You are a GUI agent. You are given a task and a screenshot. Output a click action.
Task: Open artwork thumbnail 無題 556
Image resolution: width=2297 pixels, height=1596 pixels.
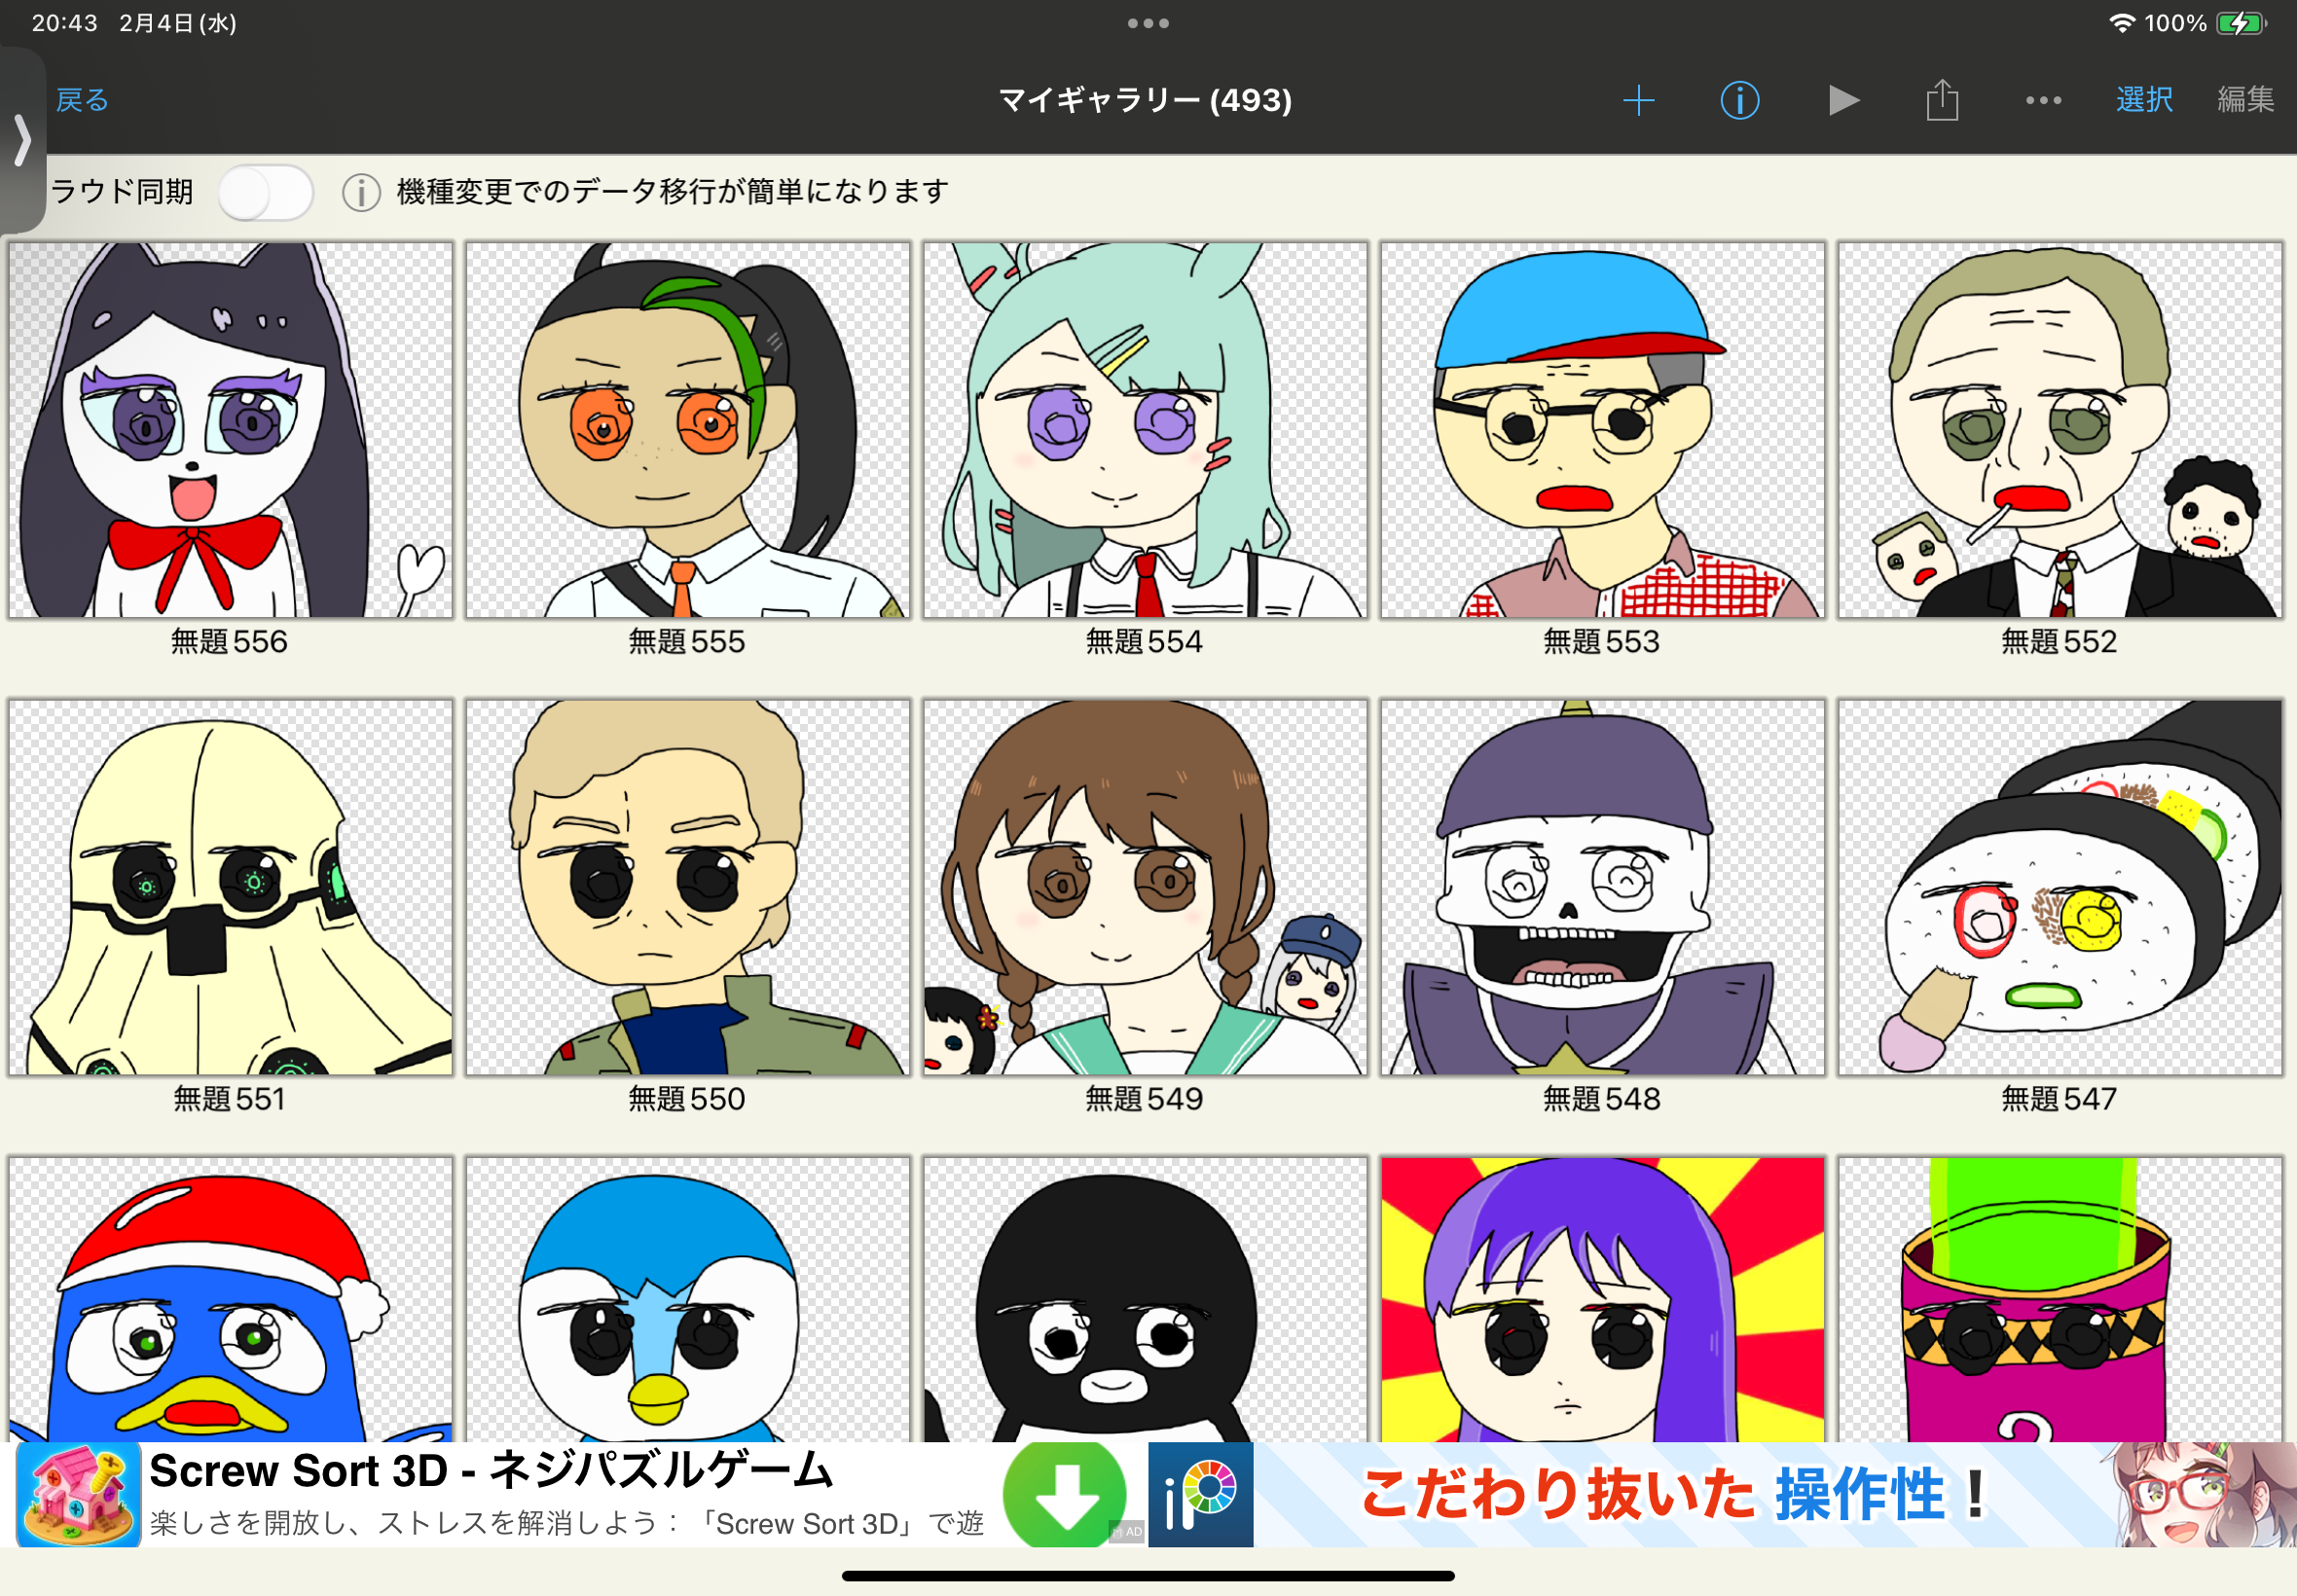(230, 430)
